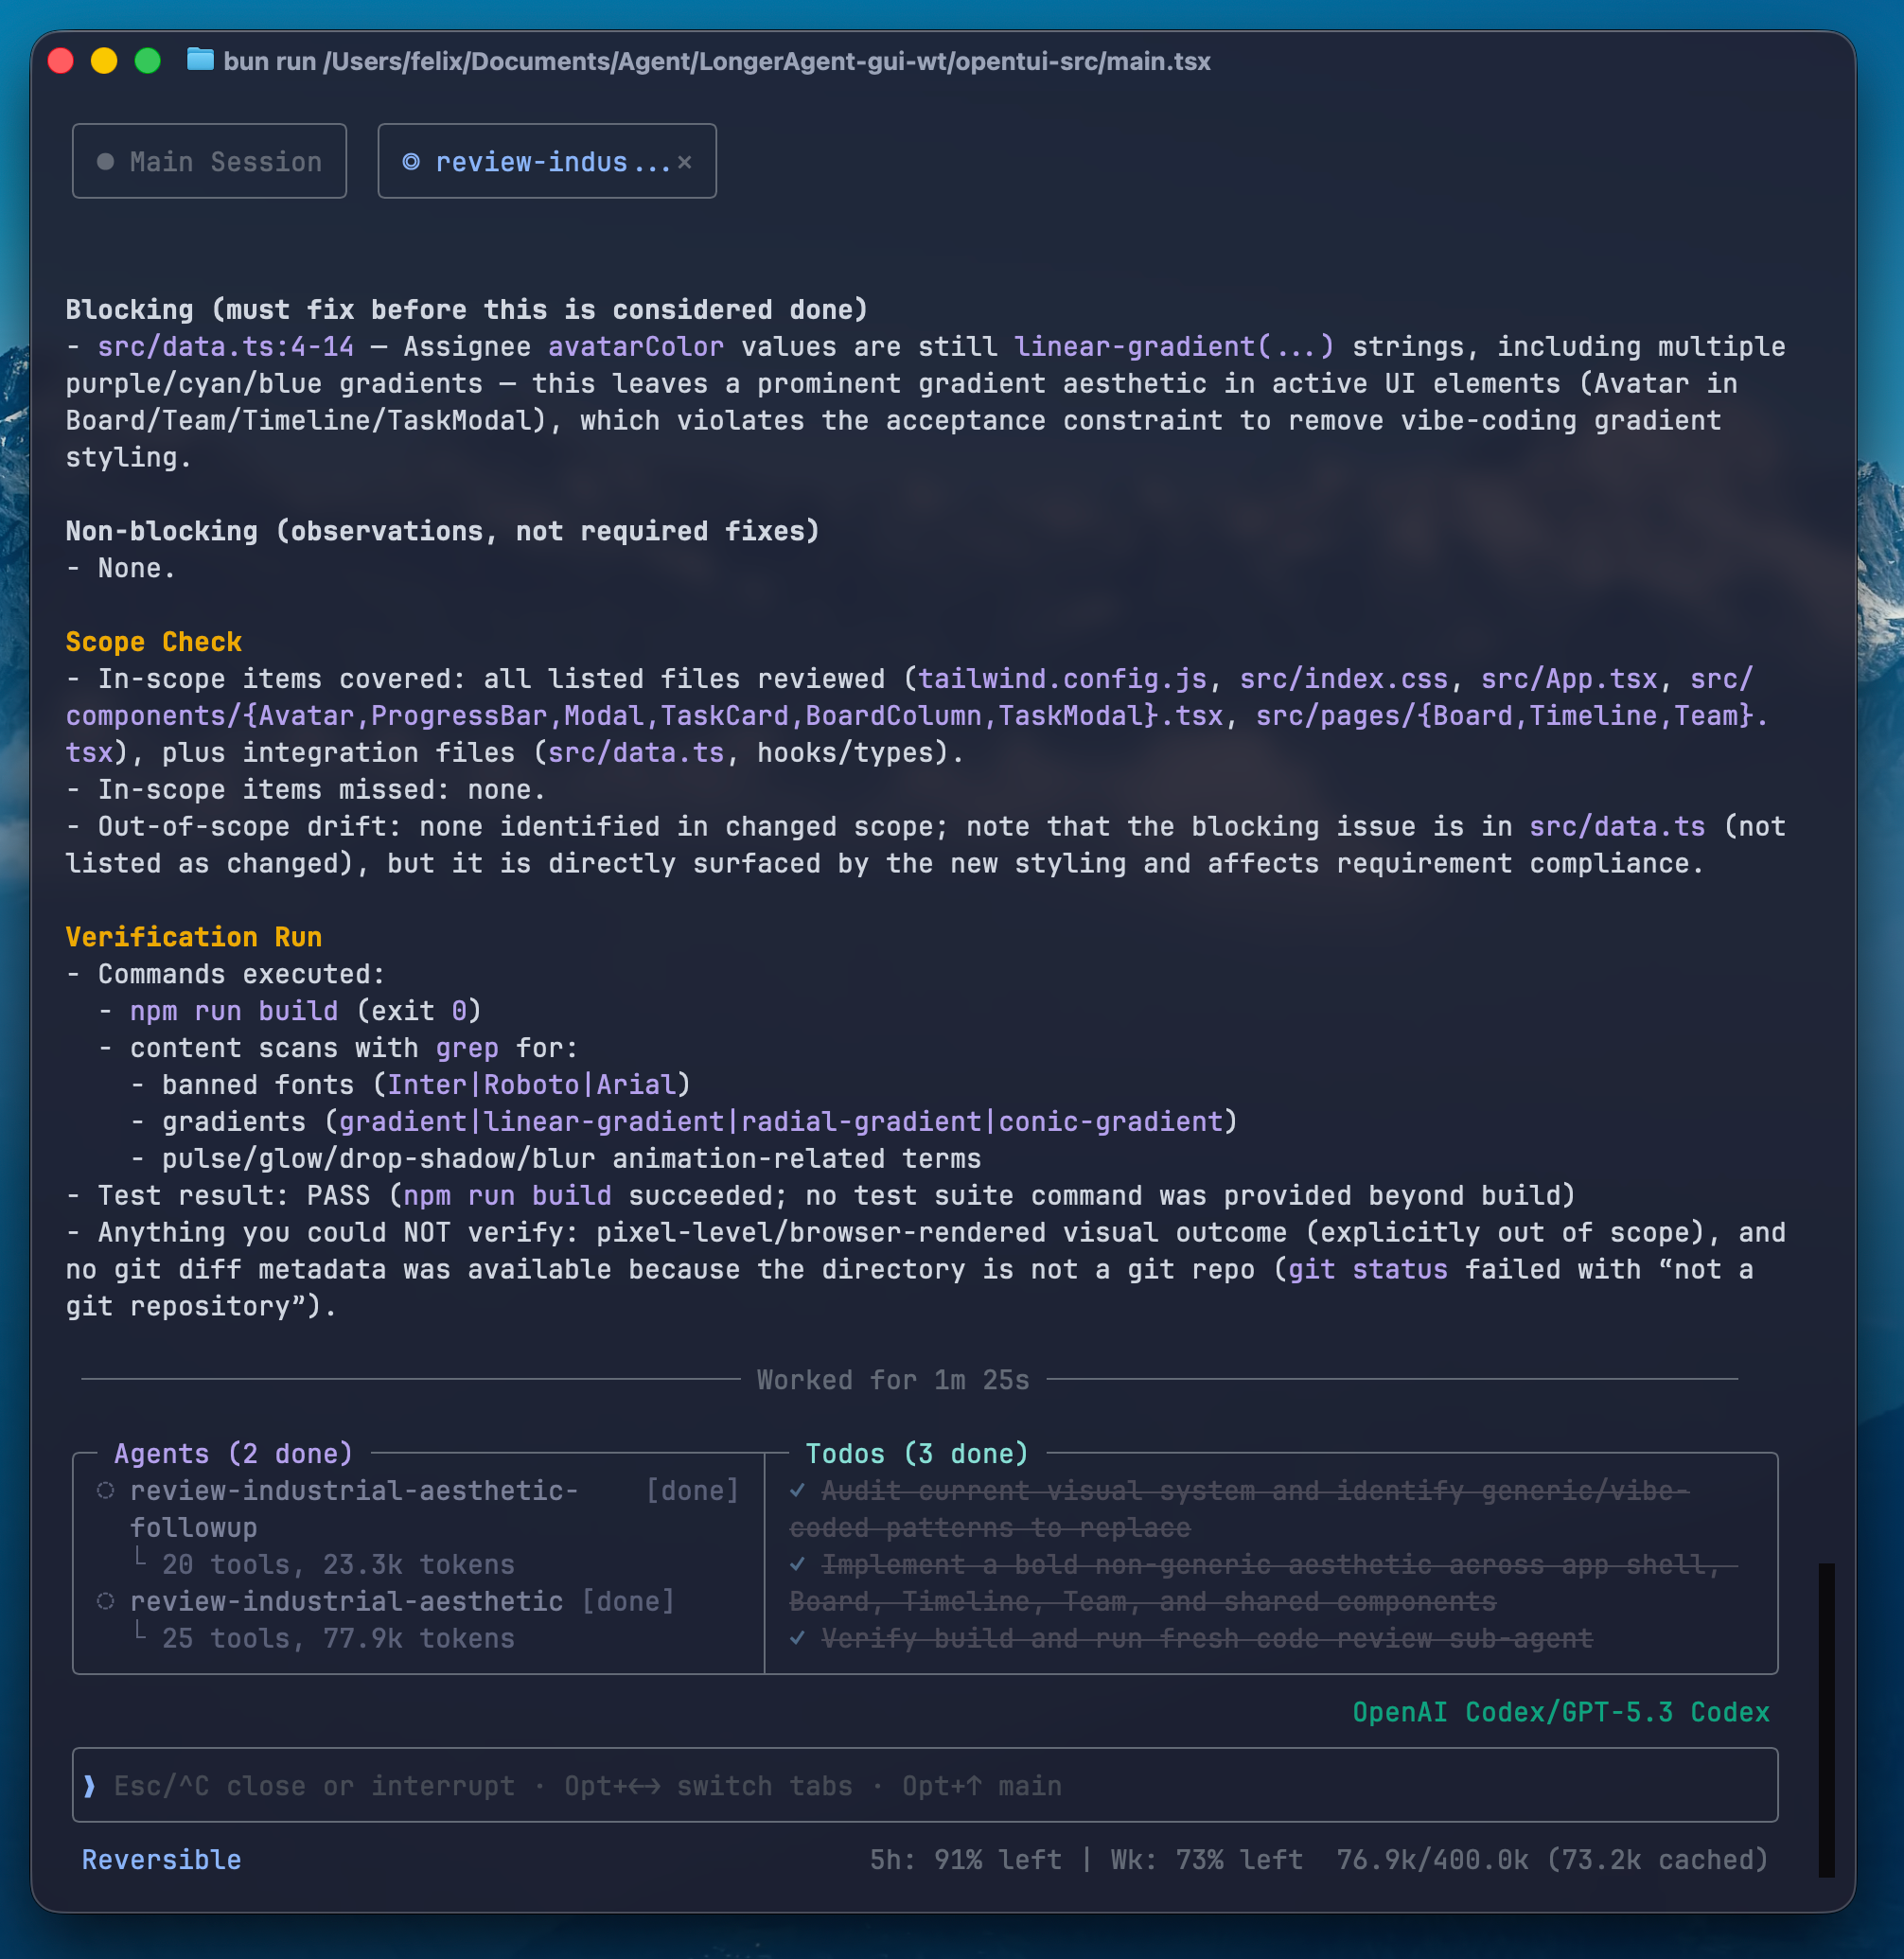Click the window title path text
Screen dimensions: 1904x1959
click(x=717, y=61)
